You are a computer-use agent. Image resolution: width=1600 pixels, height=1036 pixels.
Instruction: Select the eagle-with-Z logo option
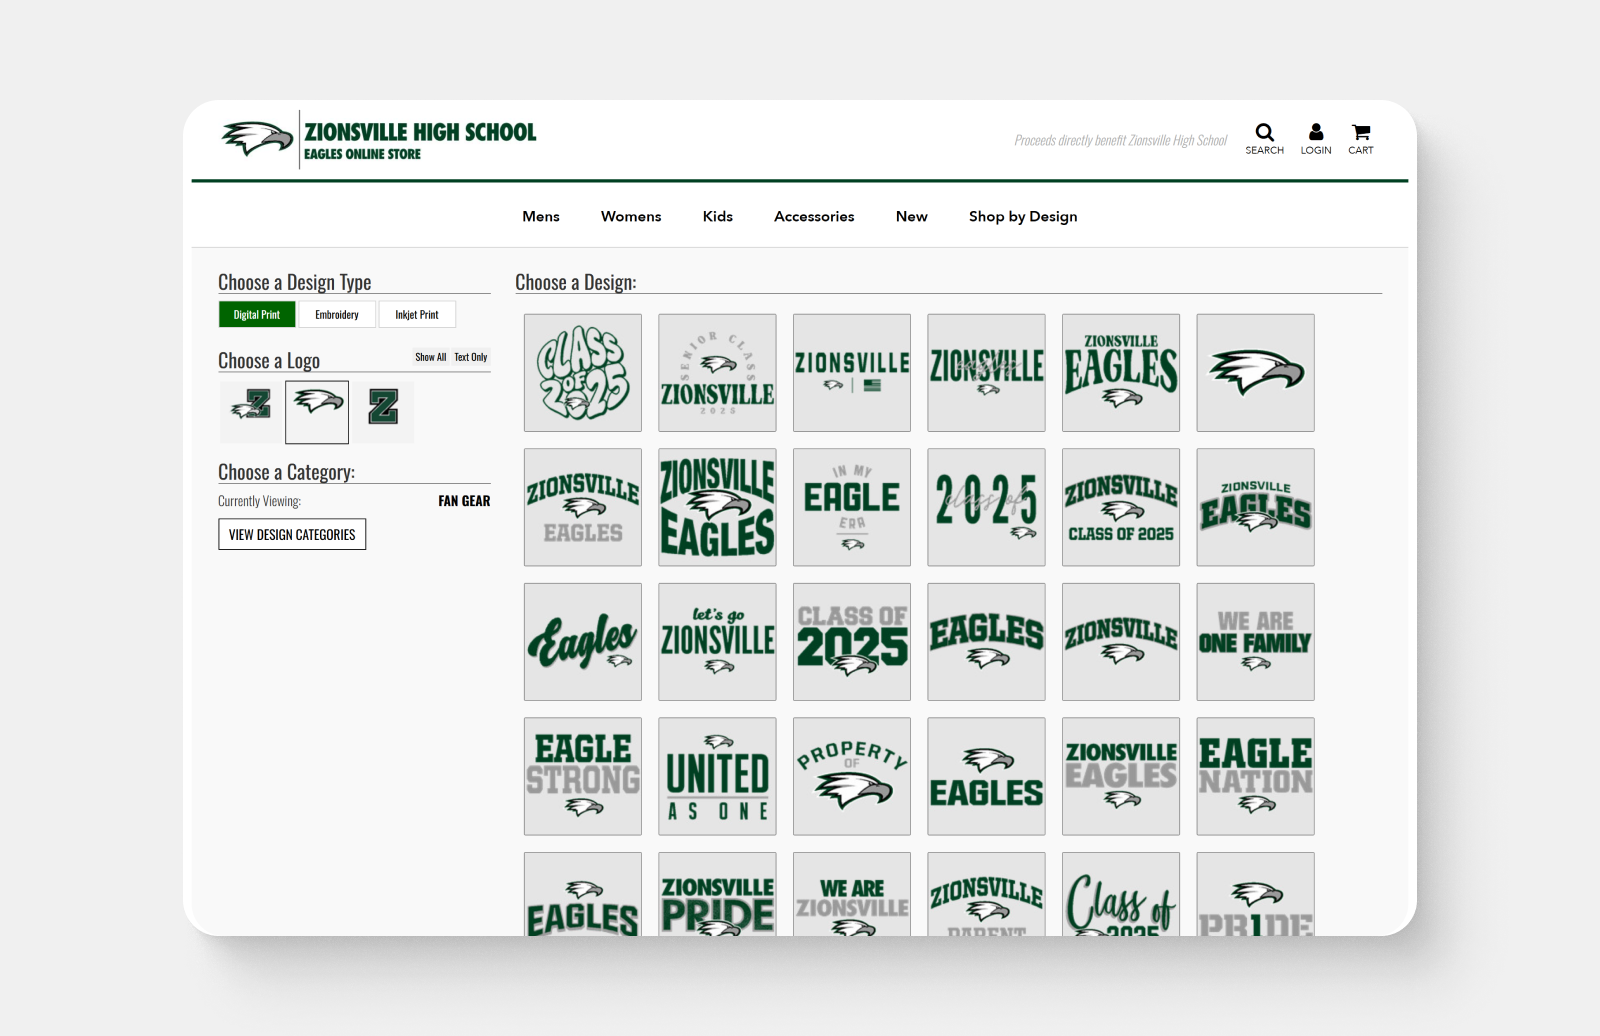click(x=251, y=411)
